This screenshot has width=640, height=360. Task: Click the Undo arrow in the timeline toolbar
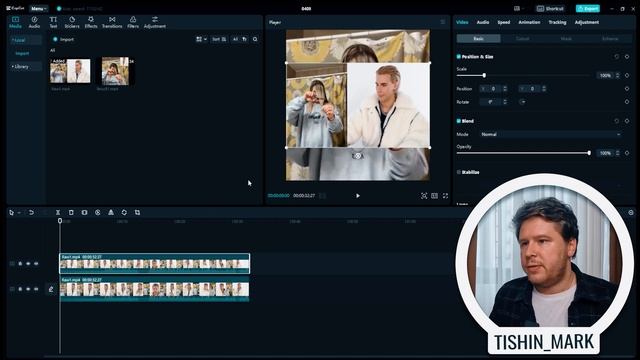tap(31, 212)
